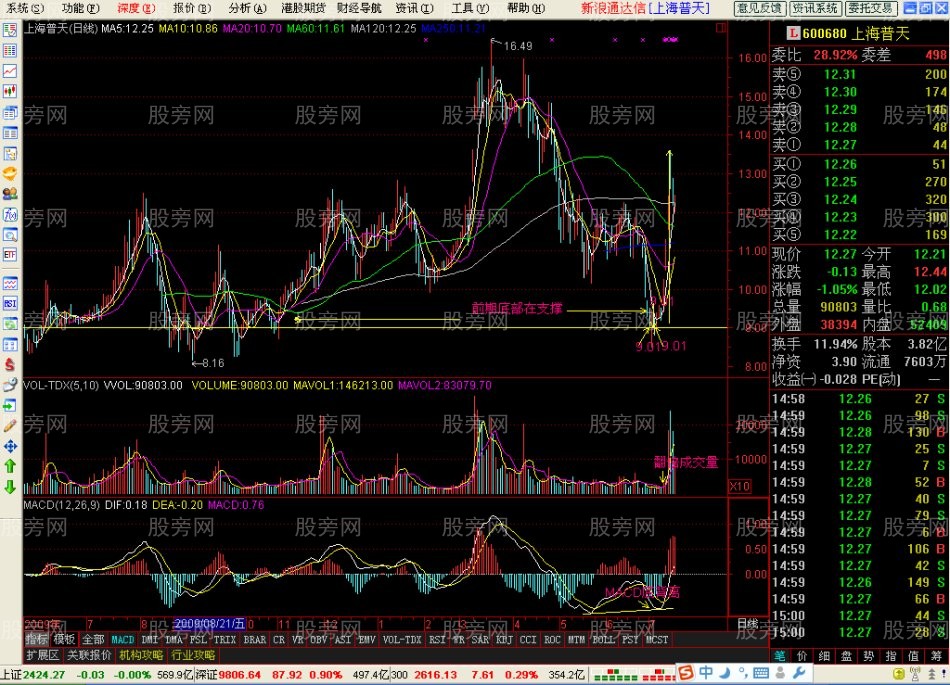Open the line chart icon in left toolbar
950x685 pixels.
coord(10,71)
